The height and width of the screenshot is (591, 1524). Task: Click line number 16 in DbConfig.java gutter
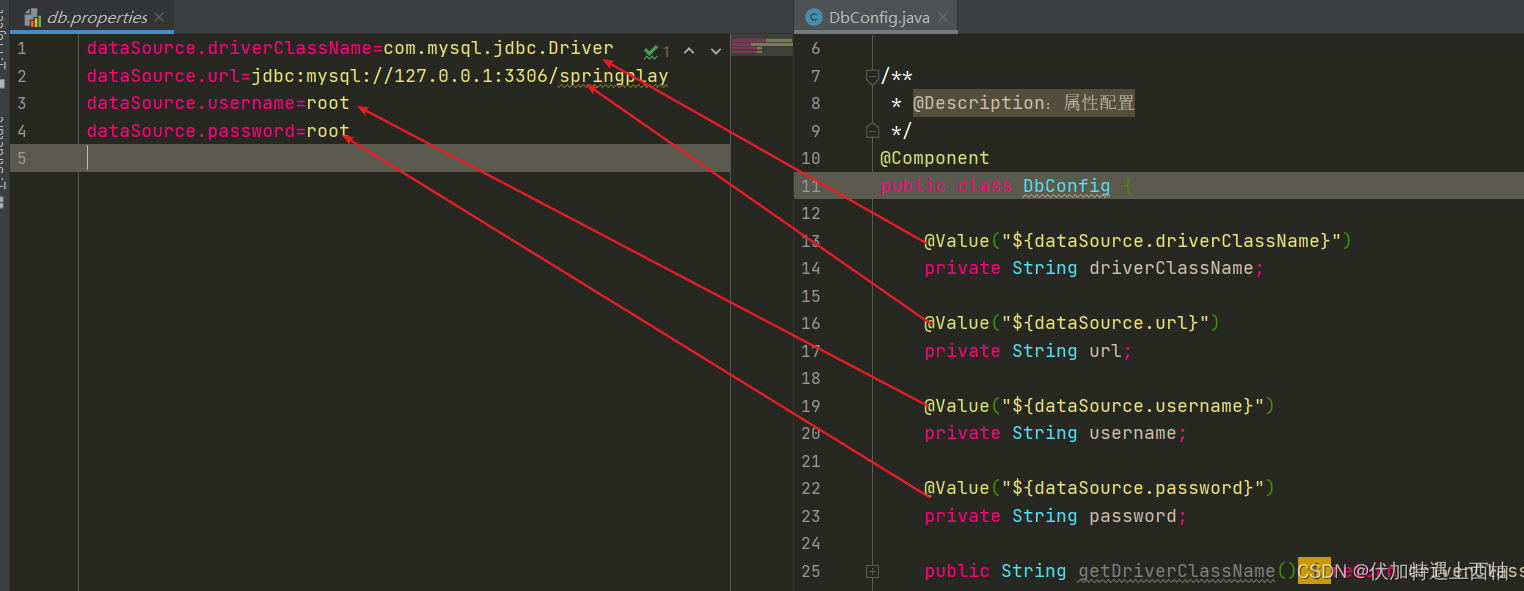point(811,323)
